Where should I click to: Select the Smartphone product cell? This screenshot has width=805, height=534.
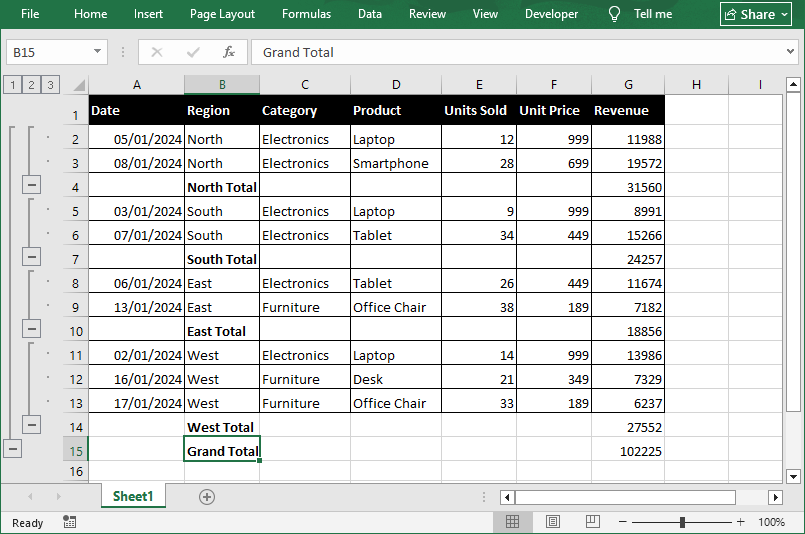click(x=396, y=163)
